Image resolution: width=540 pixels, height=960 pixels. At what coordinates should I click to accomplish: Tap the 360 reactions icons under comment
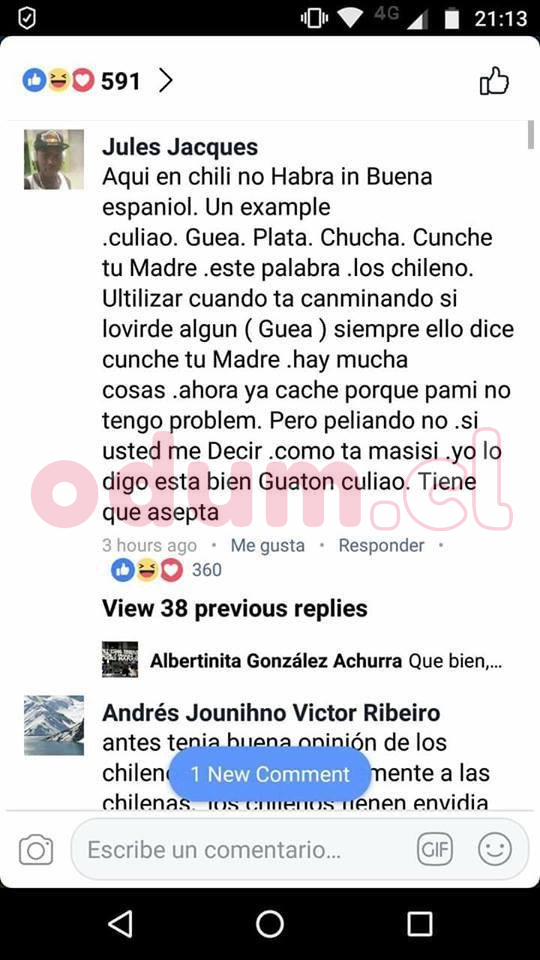click(147, 571)
